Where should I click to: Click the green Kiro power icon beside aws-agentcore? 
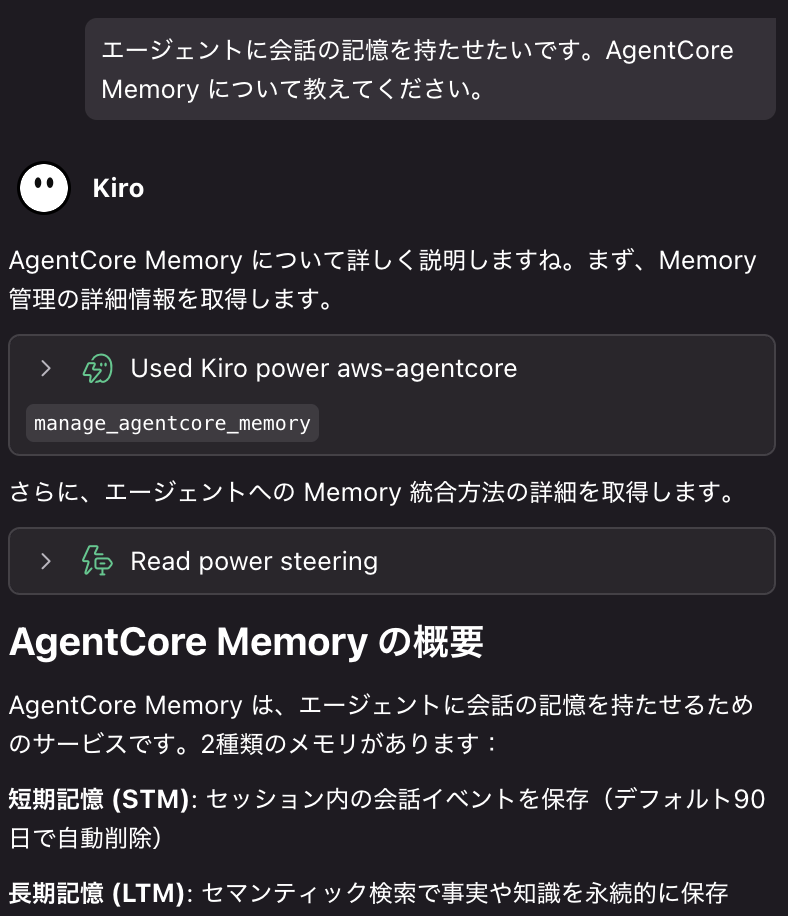tap(98, 368)
